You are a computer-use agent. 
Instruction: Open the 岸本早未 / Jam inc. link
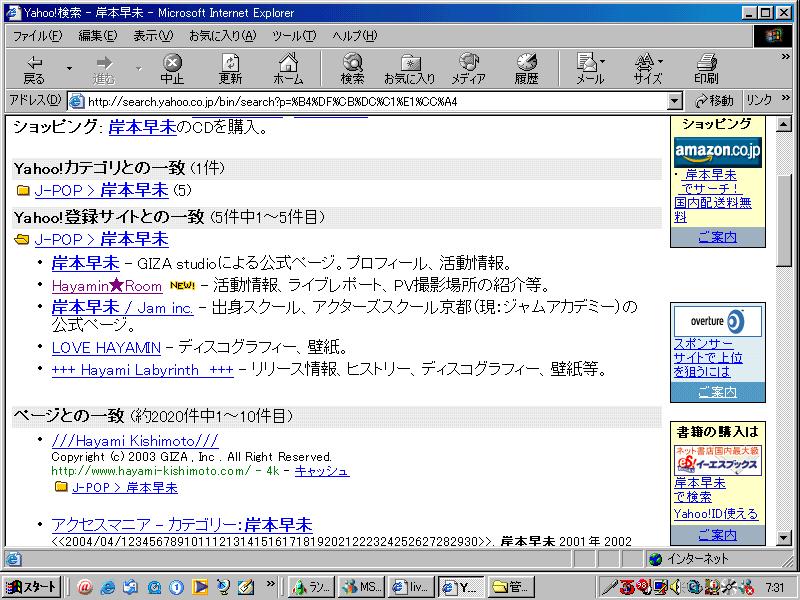pyautogui.click(x=122, y=308)
